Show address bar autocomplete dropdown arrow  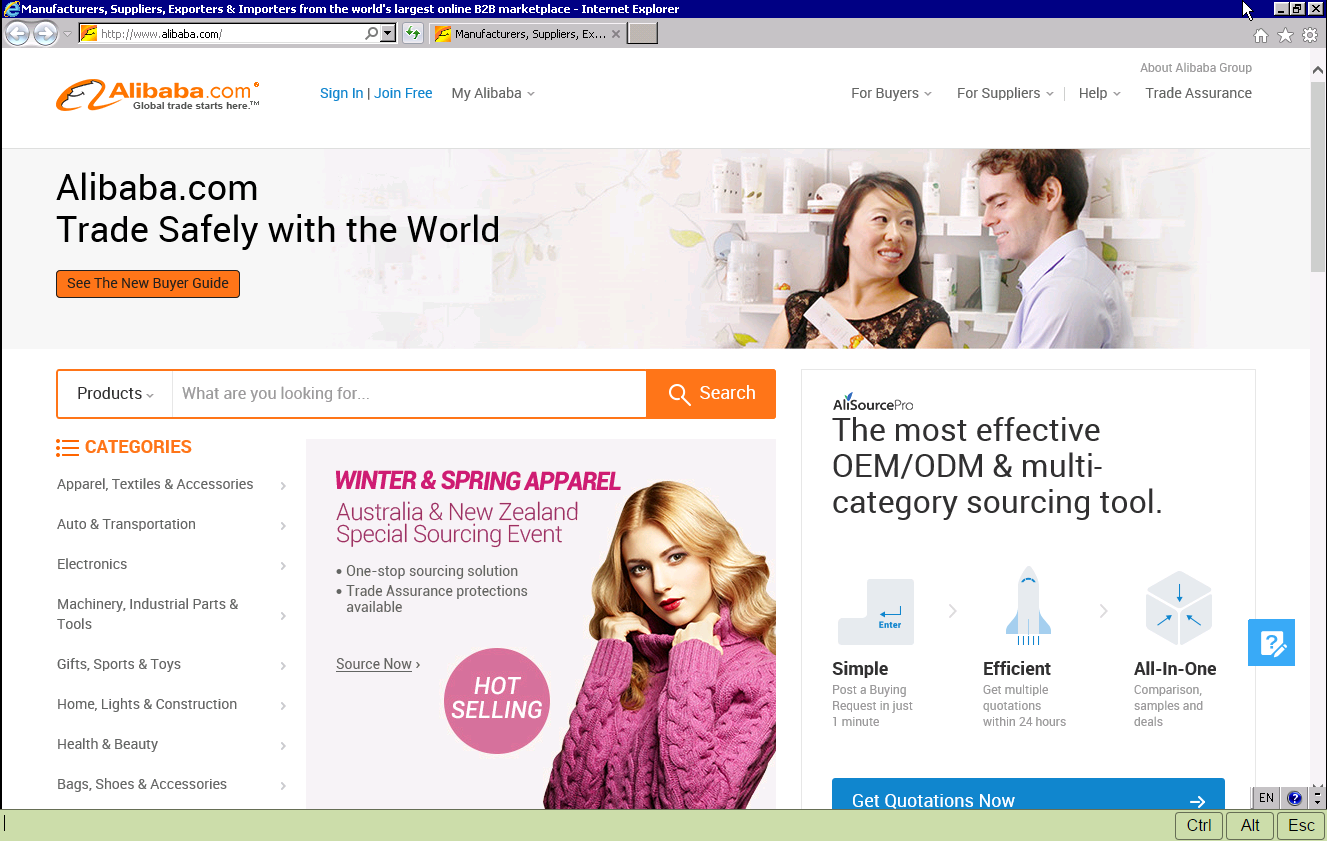388,34
